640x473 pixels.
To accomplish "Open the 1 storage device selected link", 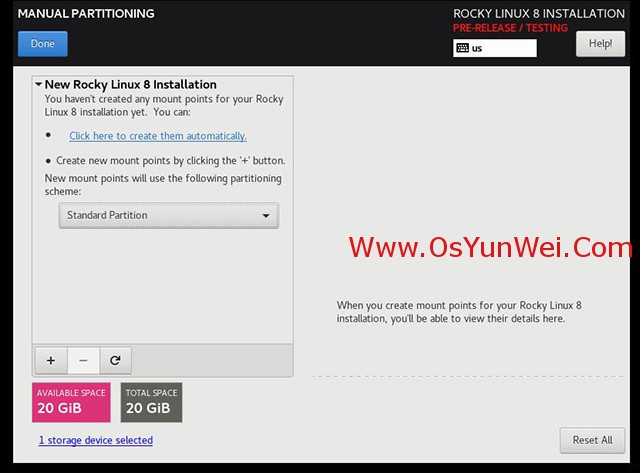I will pyautogui.click(x=96, y=440).
